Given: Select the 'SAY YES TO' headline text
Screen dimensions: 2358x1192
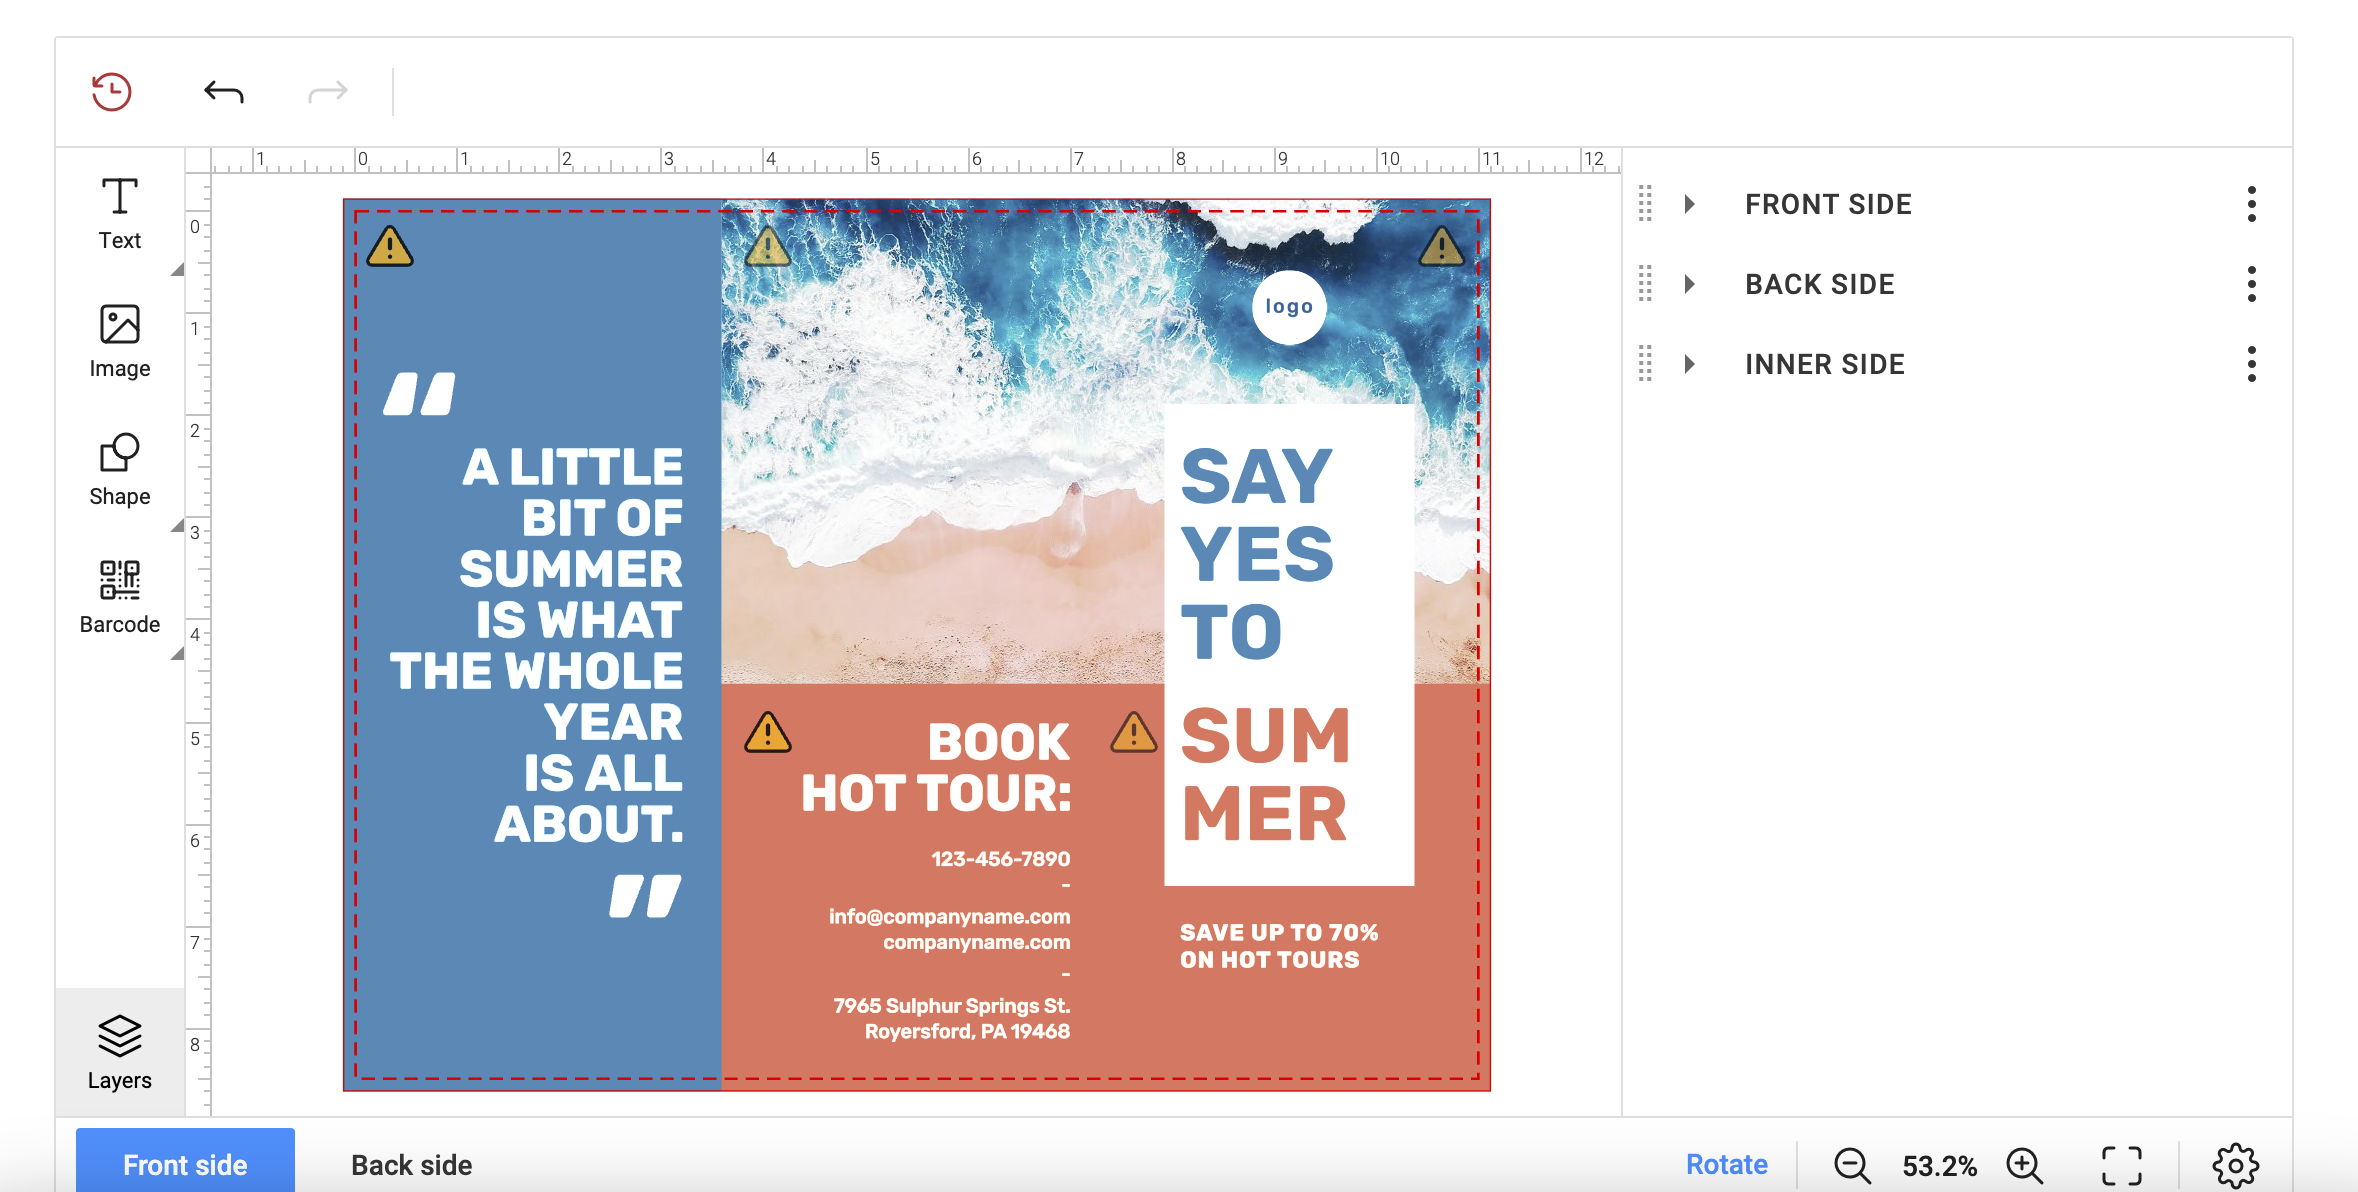Looking at the screenshot, I should coord(1257,555).
